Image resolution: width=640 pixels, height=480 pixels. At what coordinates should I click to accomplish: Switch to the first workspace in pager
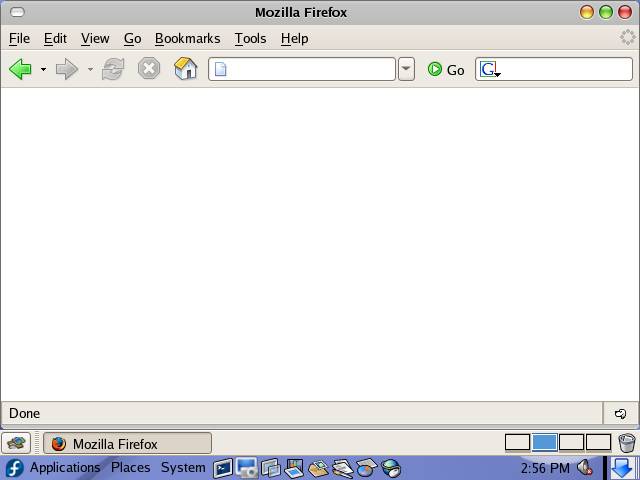517,442
